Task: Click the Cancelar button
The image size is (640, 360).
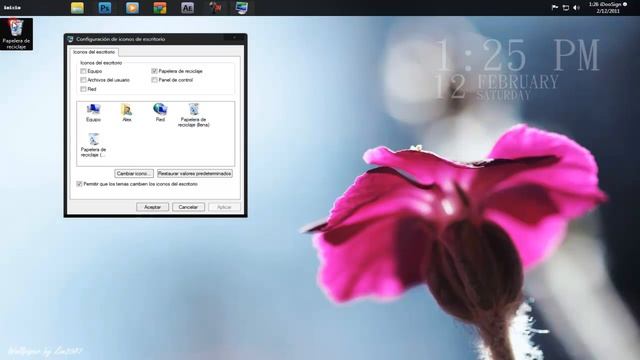Action: click(188, 207)
